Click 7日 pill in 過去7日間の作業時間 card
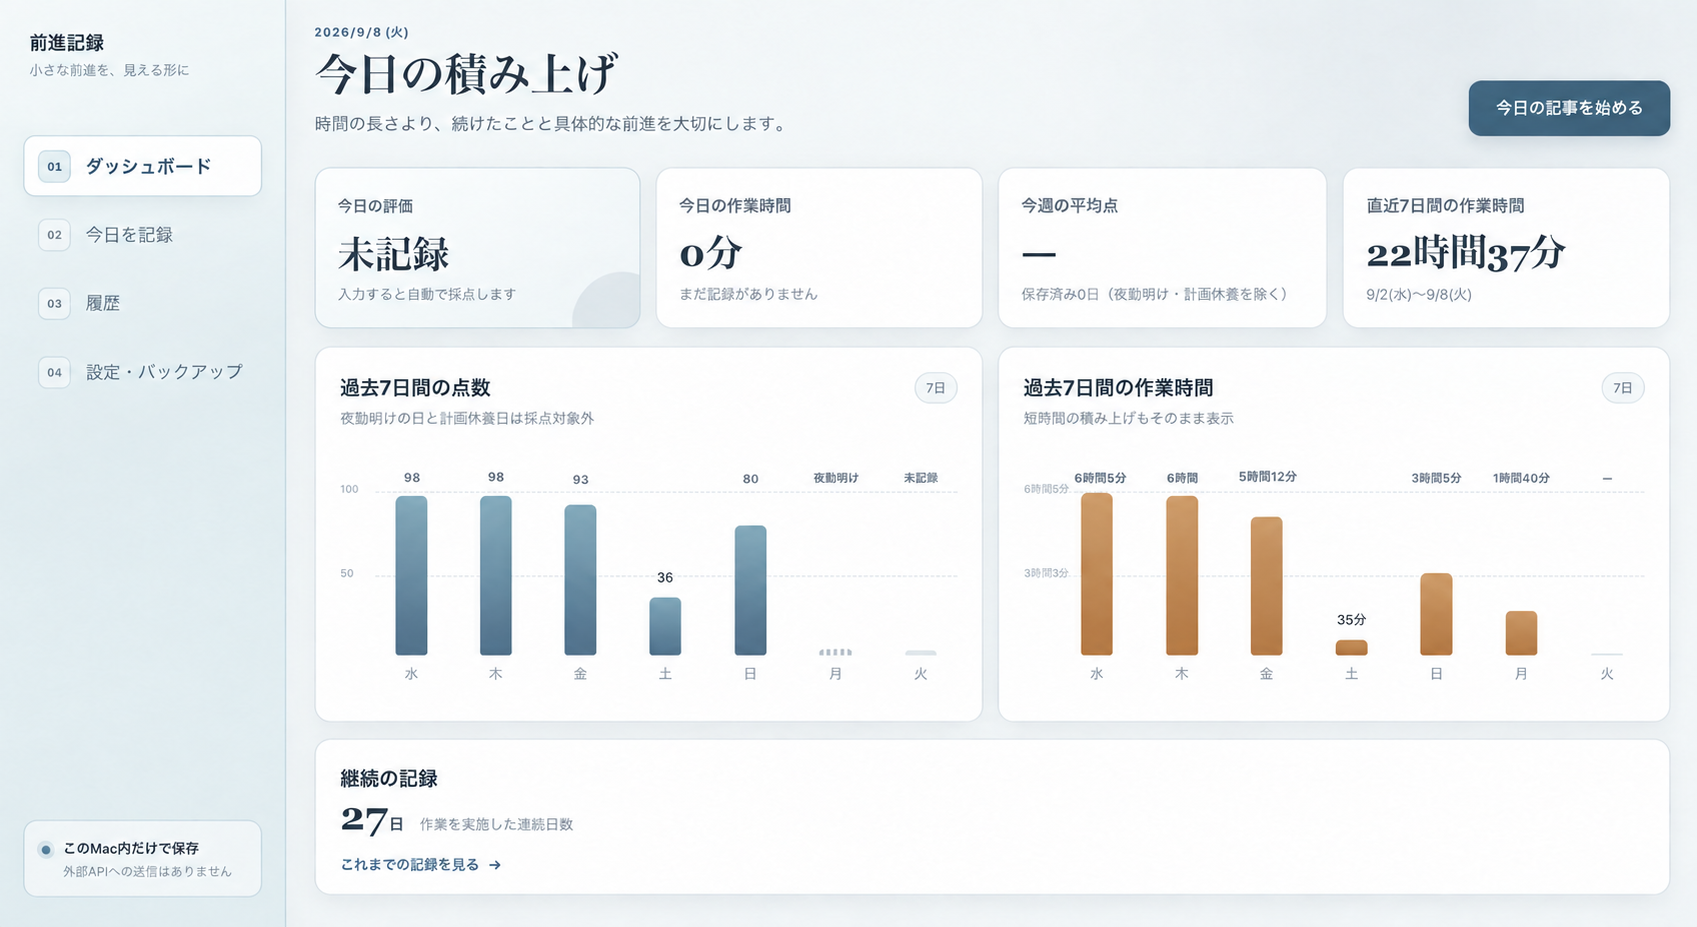 click(1623, 388)
